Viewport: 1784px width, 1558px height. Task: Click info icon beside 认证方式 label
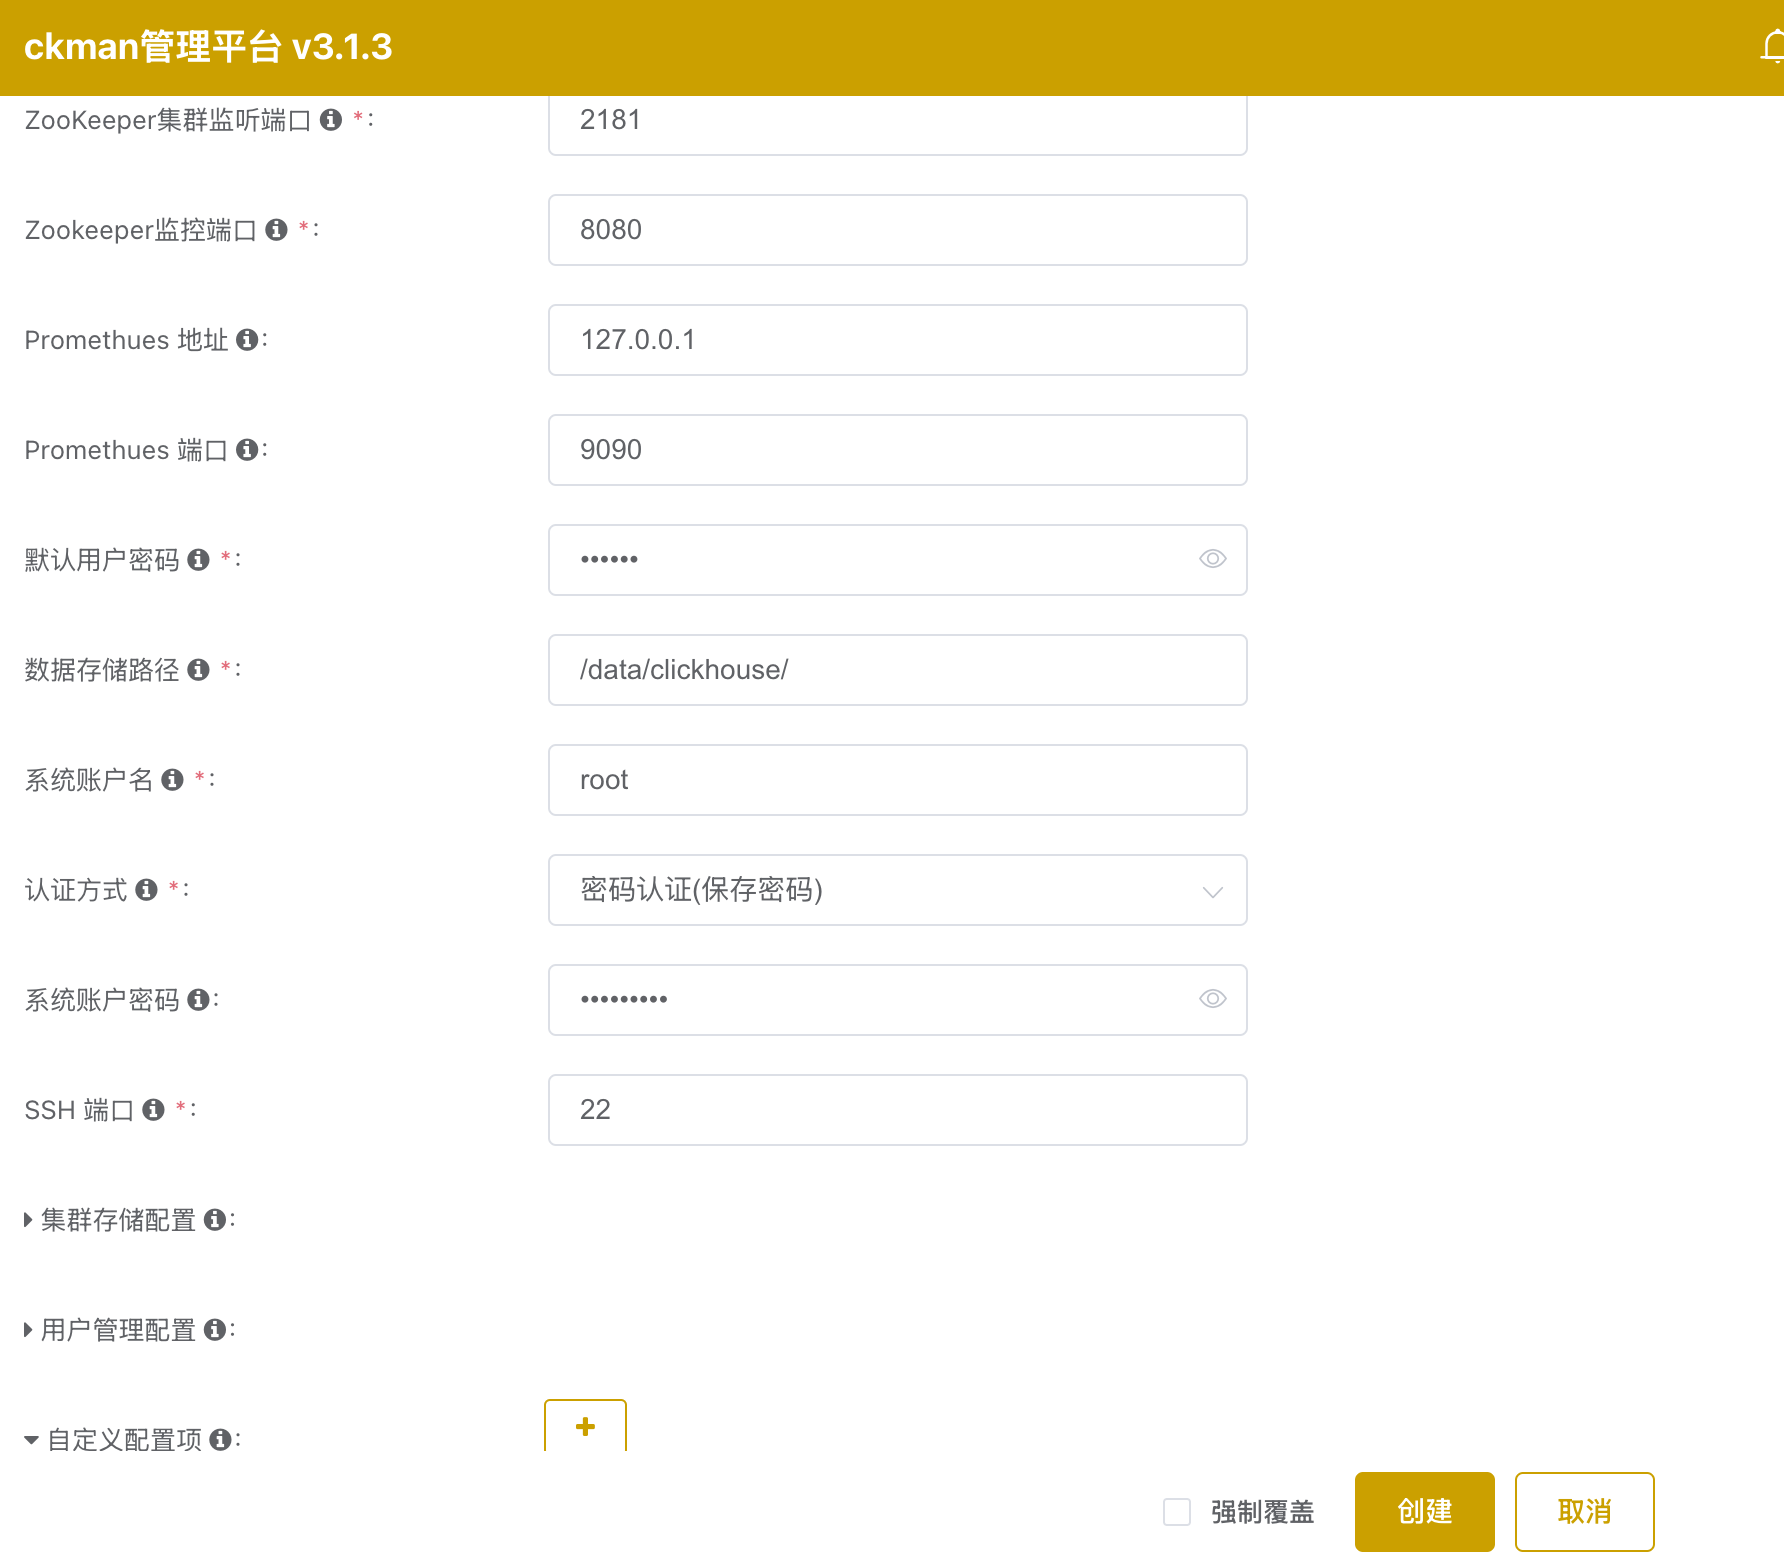click(147, 889)
